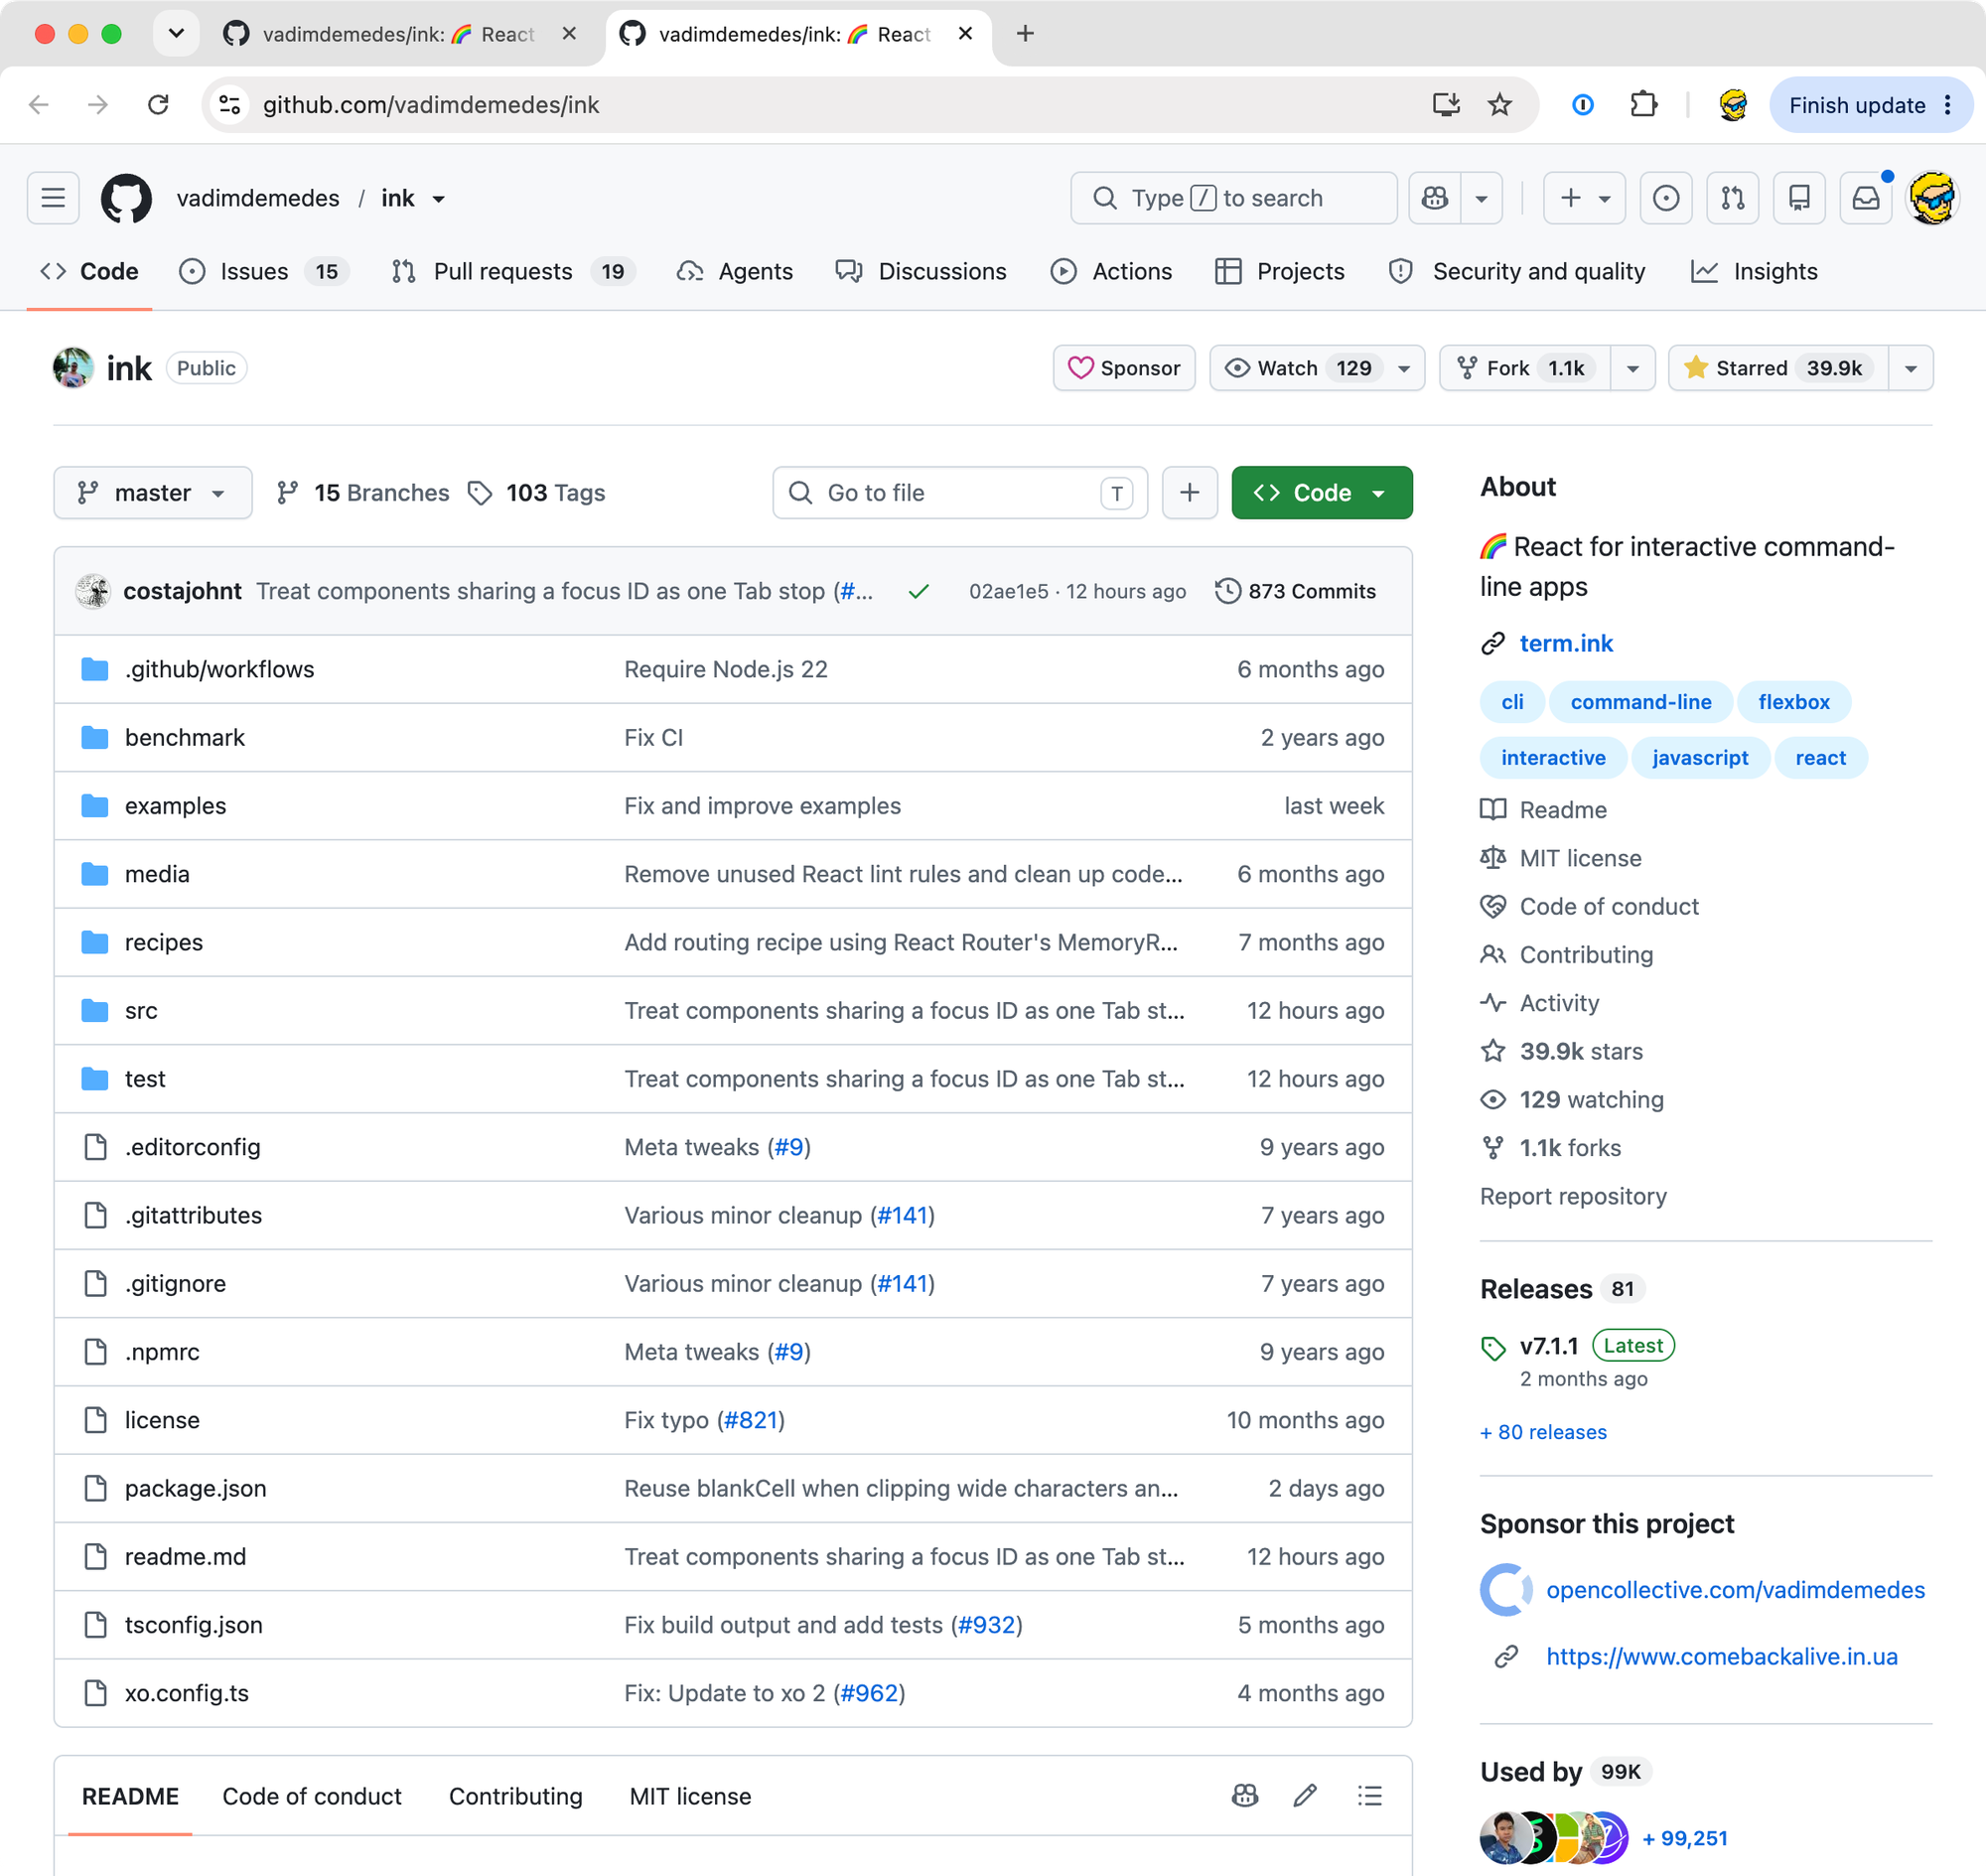Image resolution: width=1986 pixels, height=1876 pixels.
Task: Open the ink repo name dropdown caret
Action: click(438, 199)
